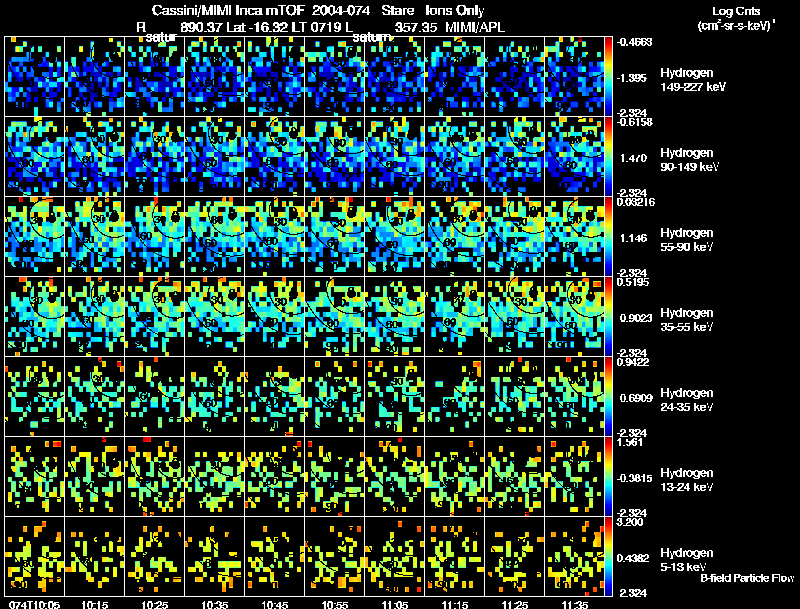Image resolution: width=800 pixels, height=609 pixels.
Task: Select the 55-90 keV panel at 10:15
Action: coord(94,236)
